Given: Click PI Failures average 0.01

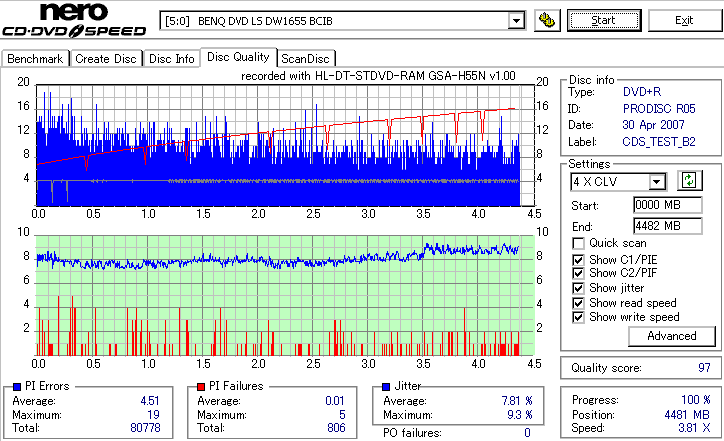Looking at the screenshot, I should (335, 401).
